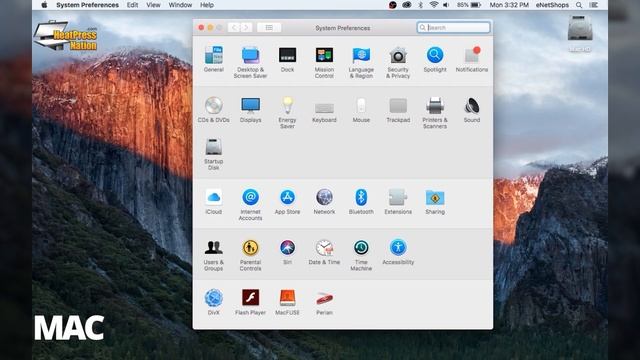Screen dimensions: 640x360
Task: Open Network preferences
Action: [324, 202]
